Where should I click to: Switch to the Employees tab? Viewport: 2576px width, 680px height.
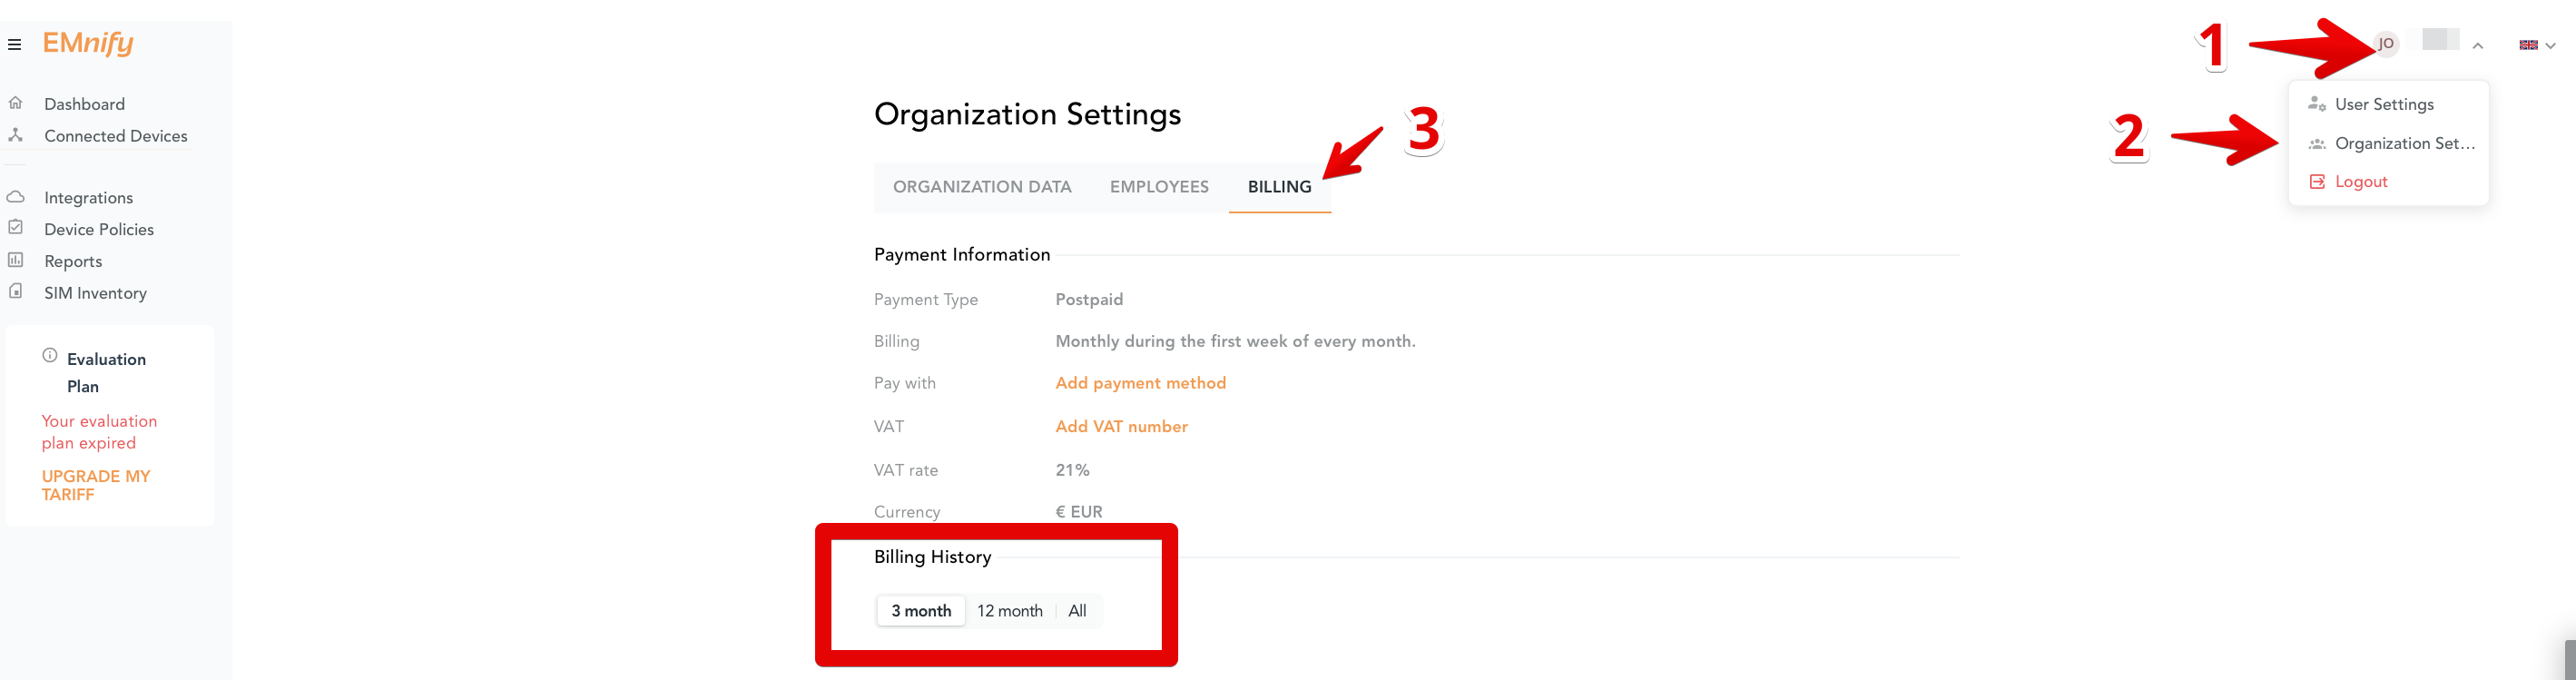click(x=1159, y=187)
